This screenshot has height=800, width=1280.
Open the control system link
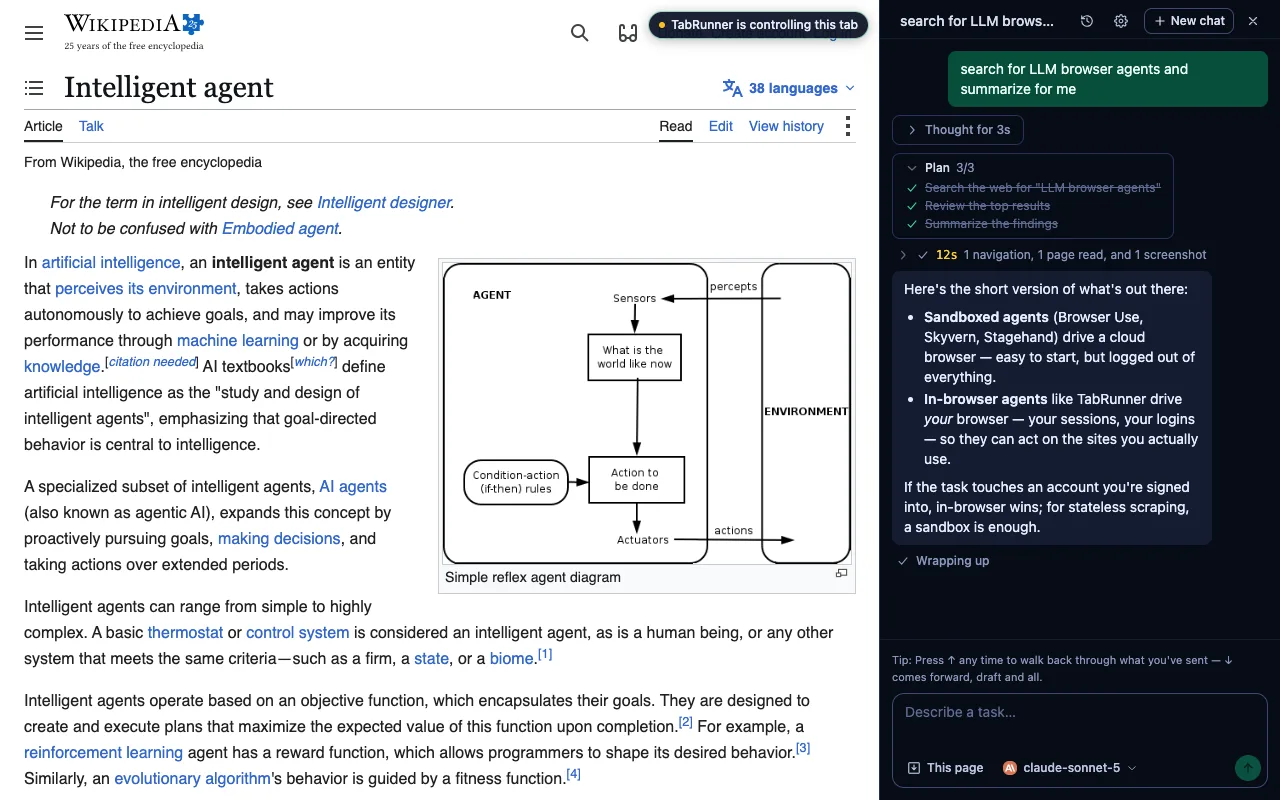click(x=298, y=632)
